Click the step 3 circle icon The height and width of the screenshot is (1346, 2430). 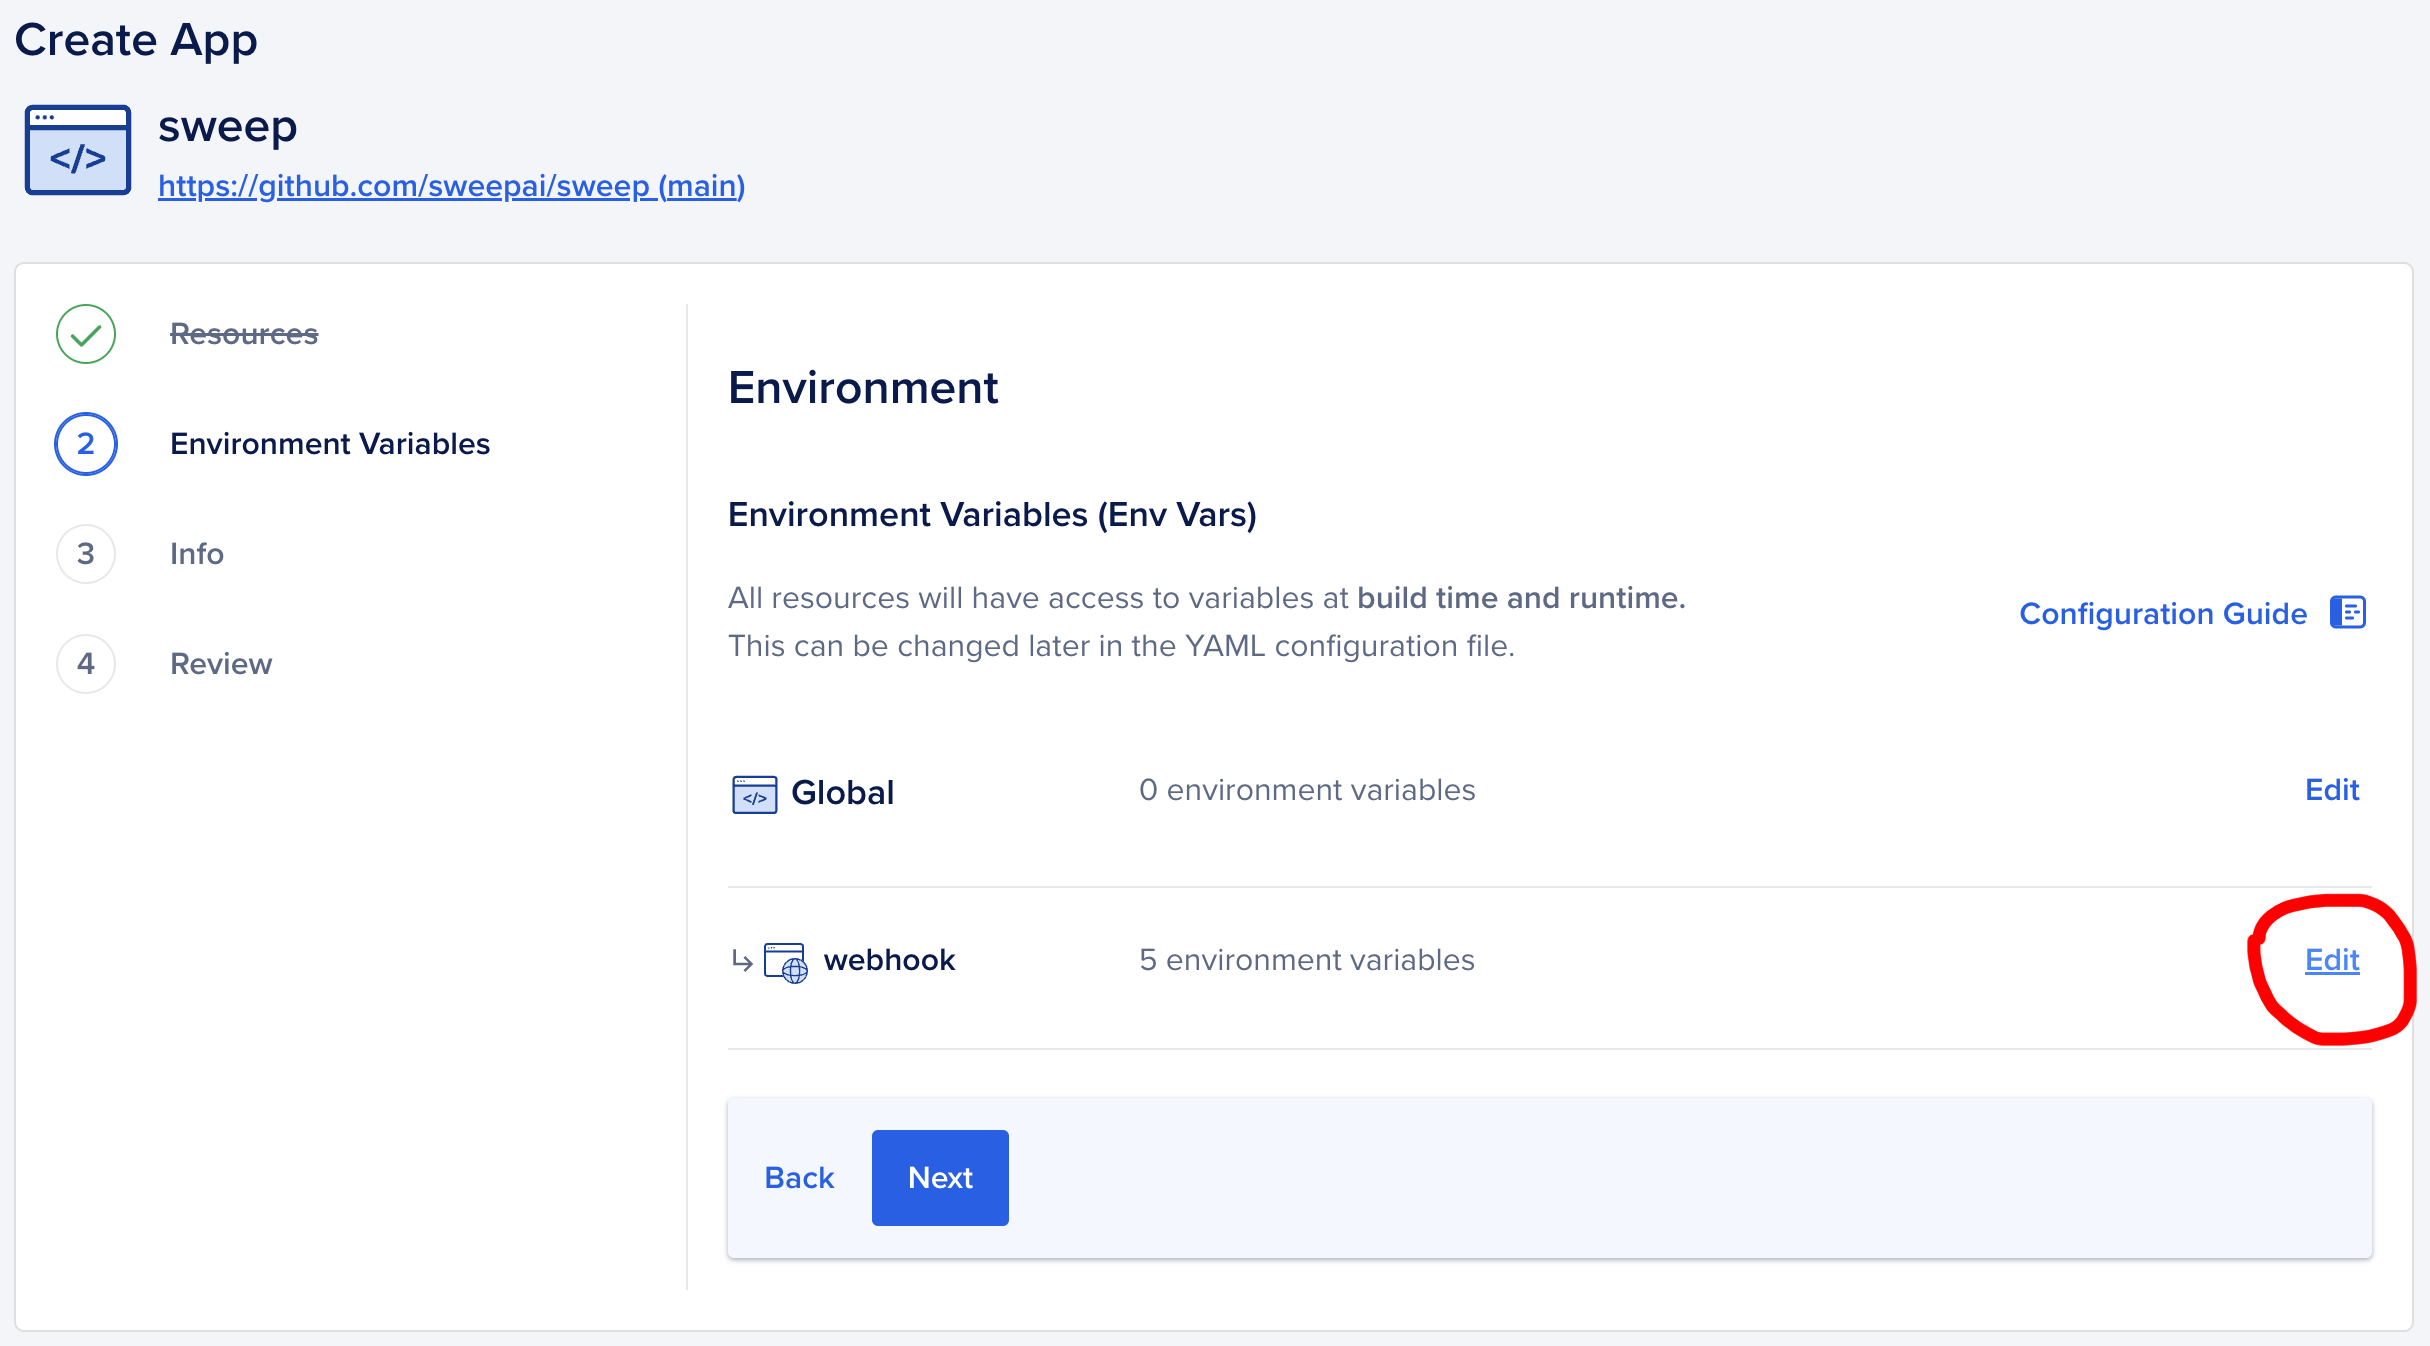click(86, 554)
